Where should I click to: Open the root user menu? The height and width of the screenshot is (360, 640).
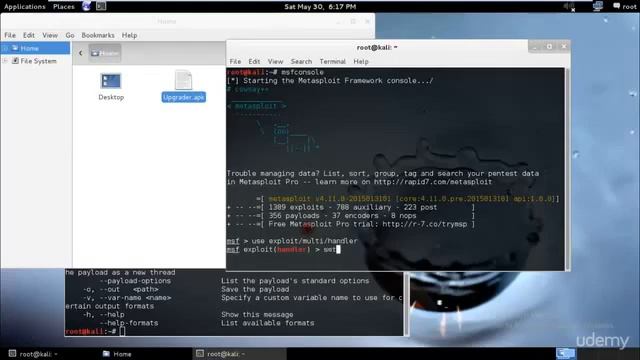[624, 7]
